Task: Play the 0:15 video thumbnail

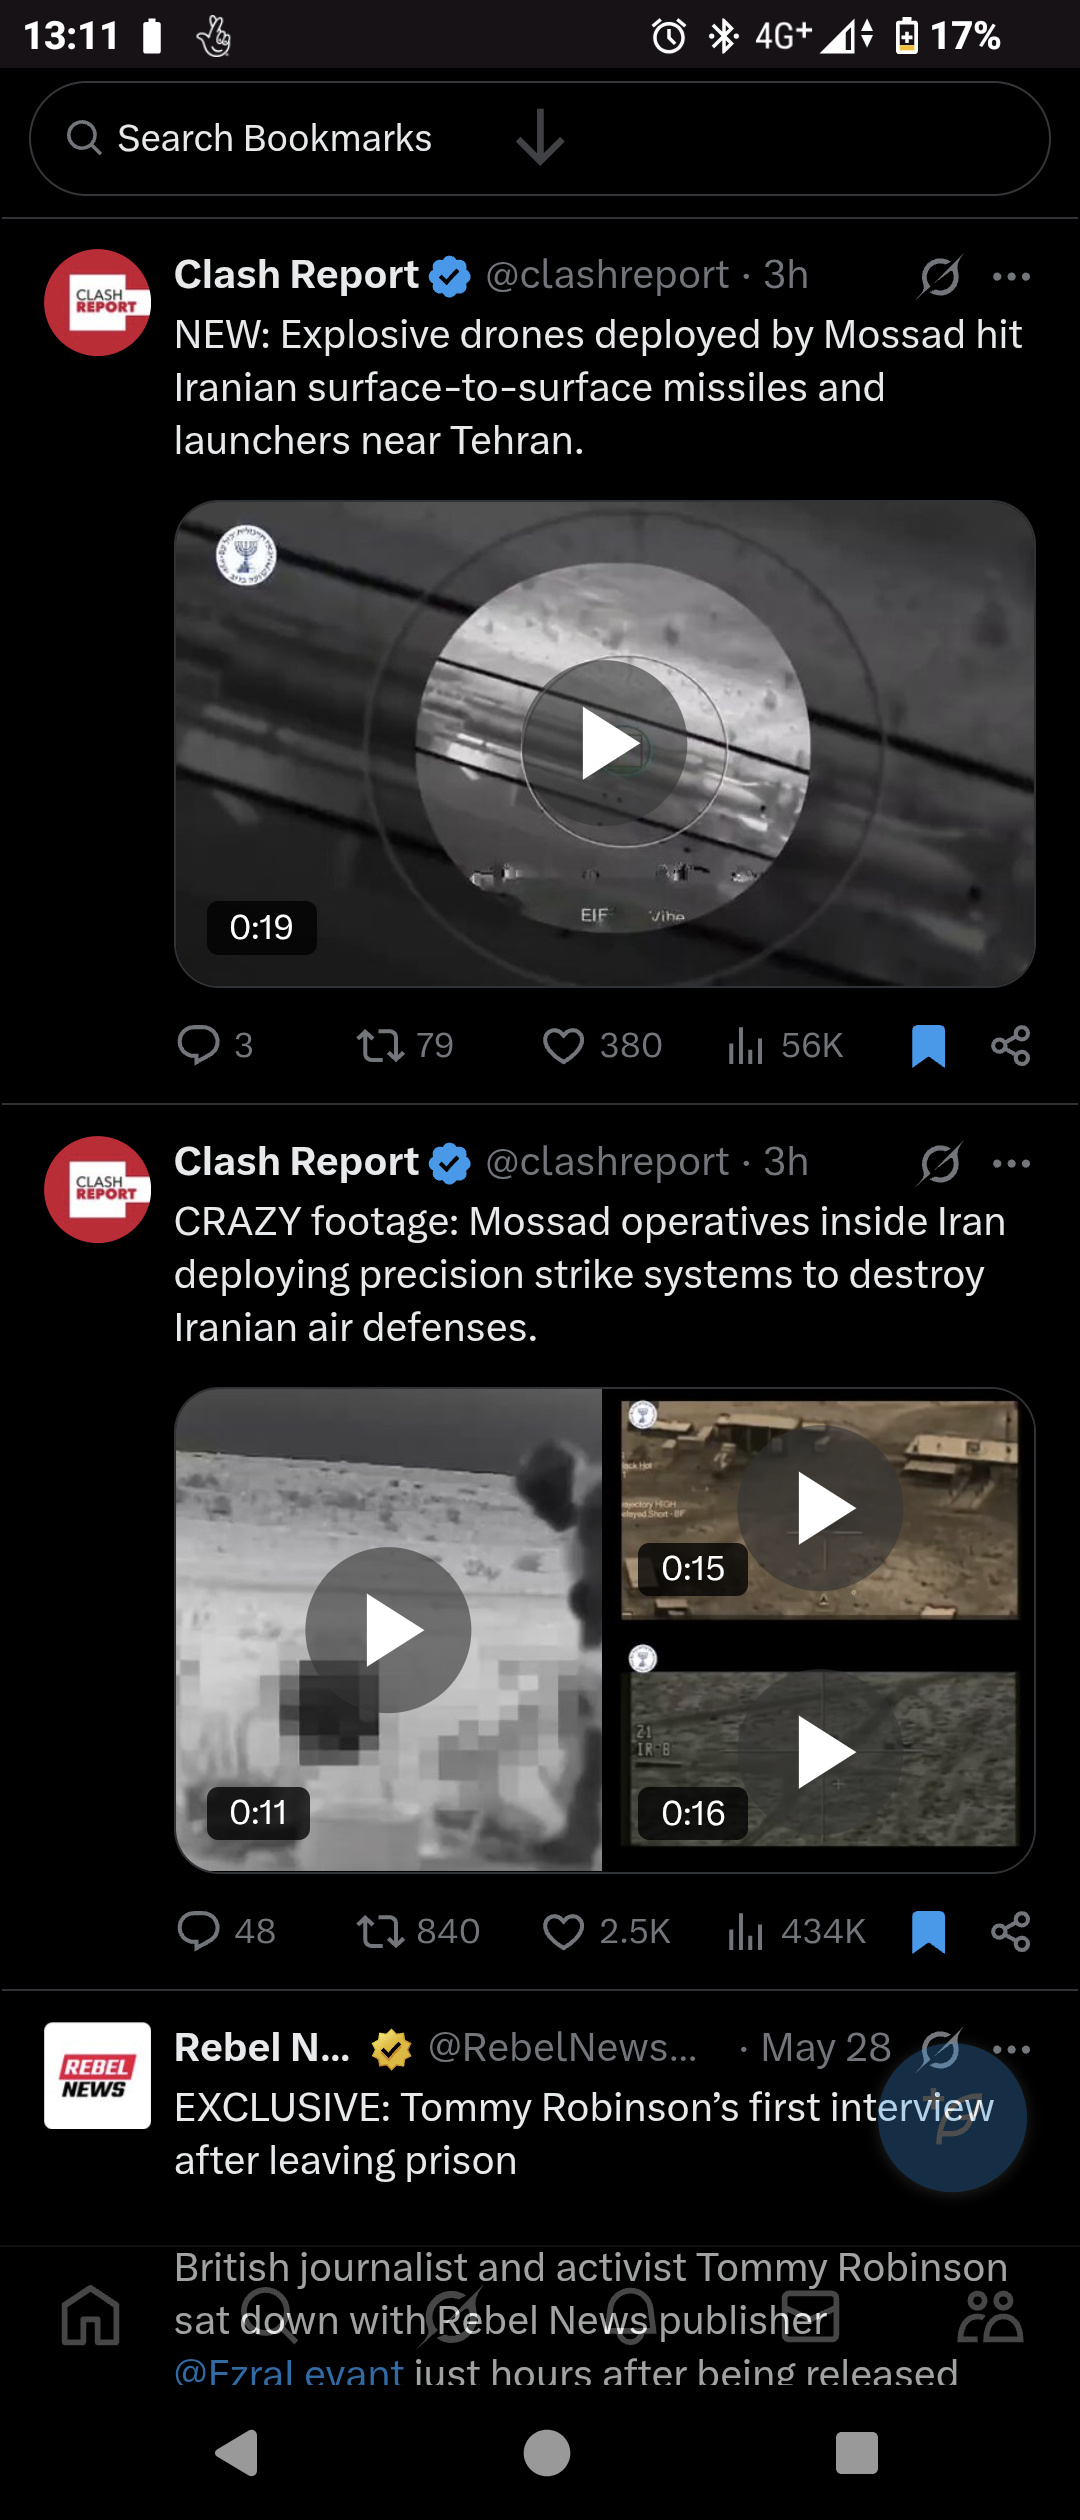Action: tap(820, 1508)
